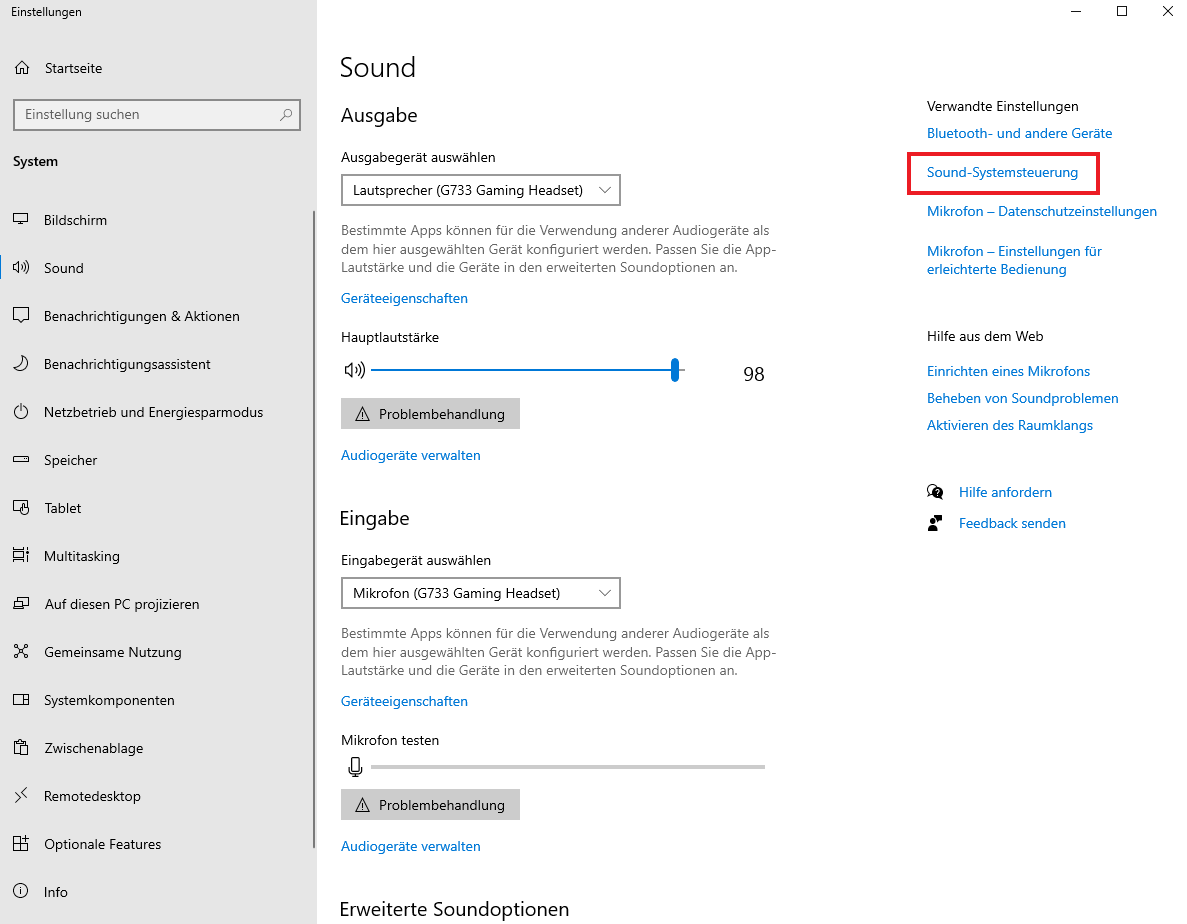Click Geräteeigenschaften link under Ausgabe
Image resolution: width=1187 pixels, height=924 pixels.
click(x=404, y=298)
